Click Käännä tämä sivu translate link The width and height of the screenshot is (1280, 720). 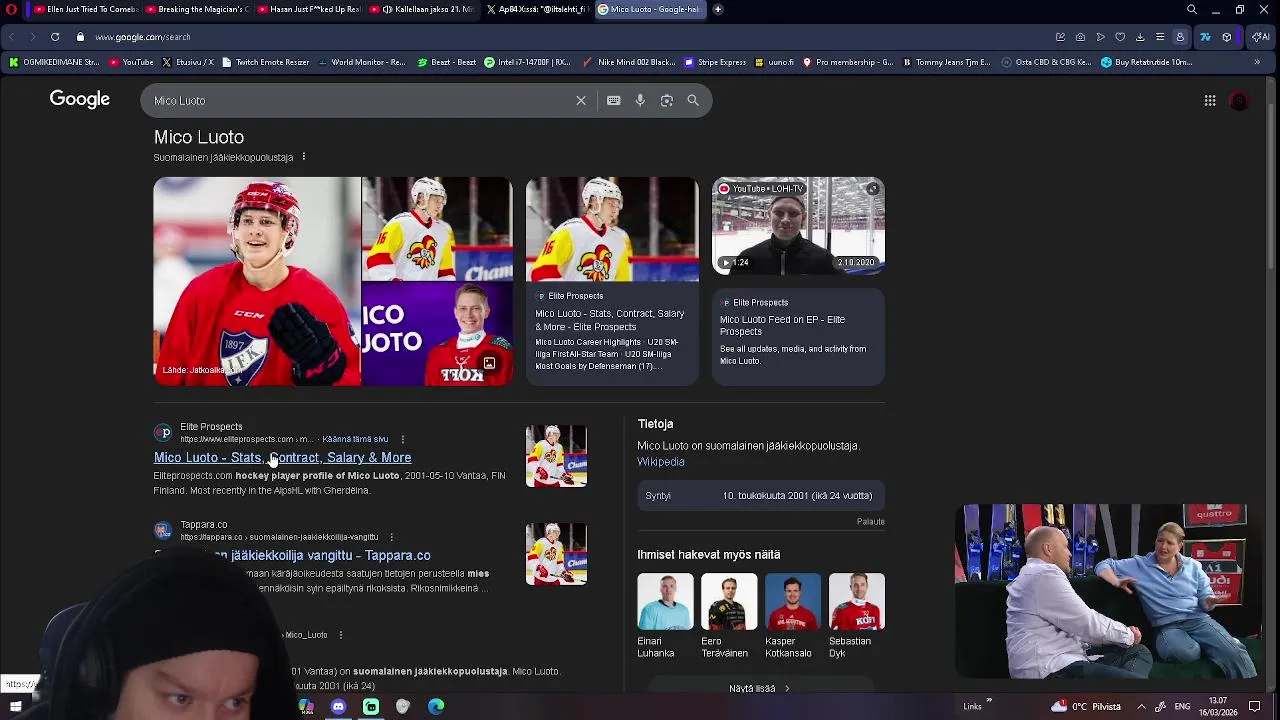pos(355,439)
